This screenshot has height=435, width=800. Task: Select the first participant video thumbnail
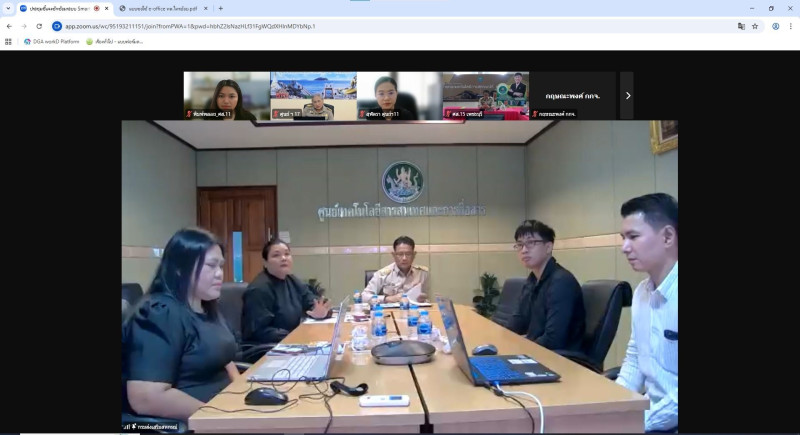[x=226, y=95]
